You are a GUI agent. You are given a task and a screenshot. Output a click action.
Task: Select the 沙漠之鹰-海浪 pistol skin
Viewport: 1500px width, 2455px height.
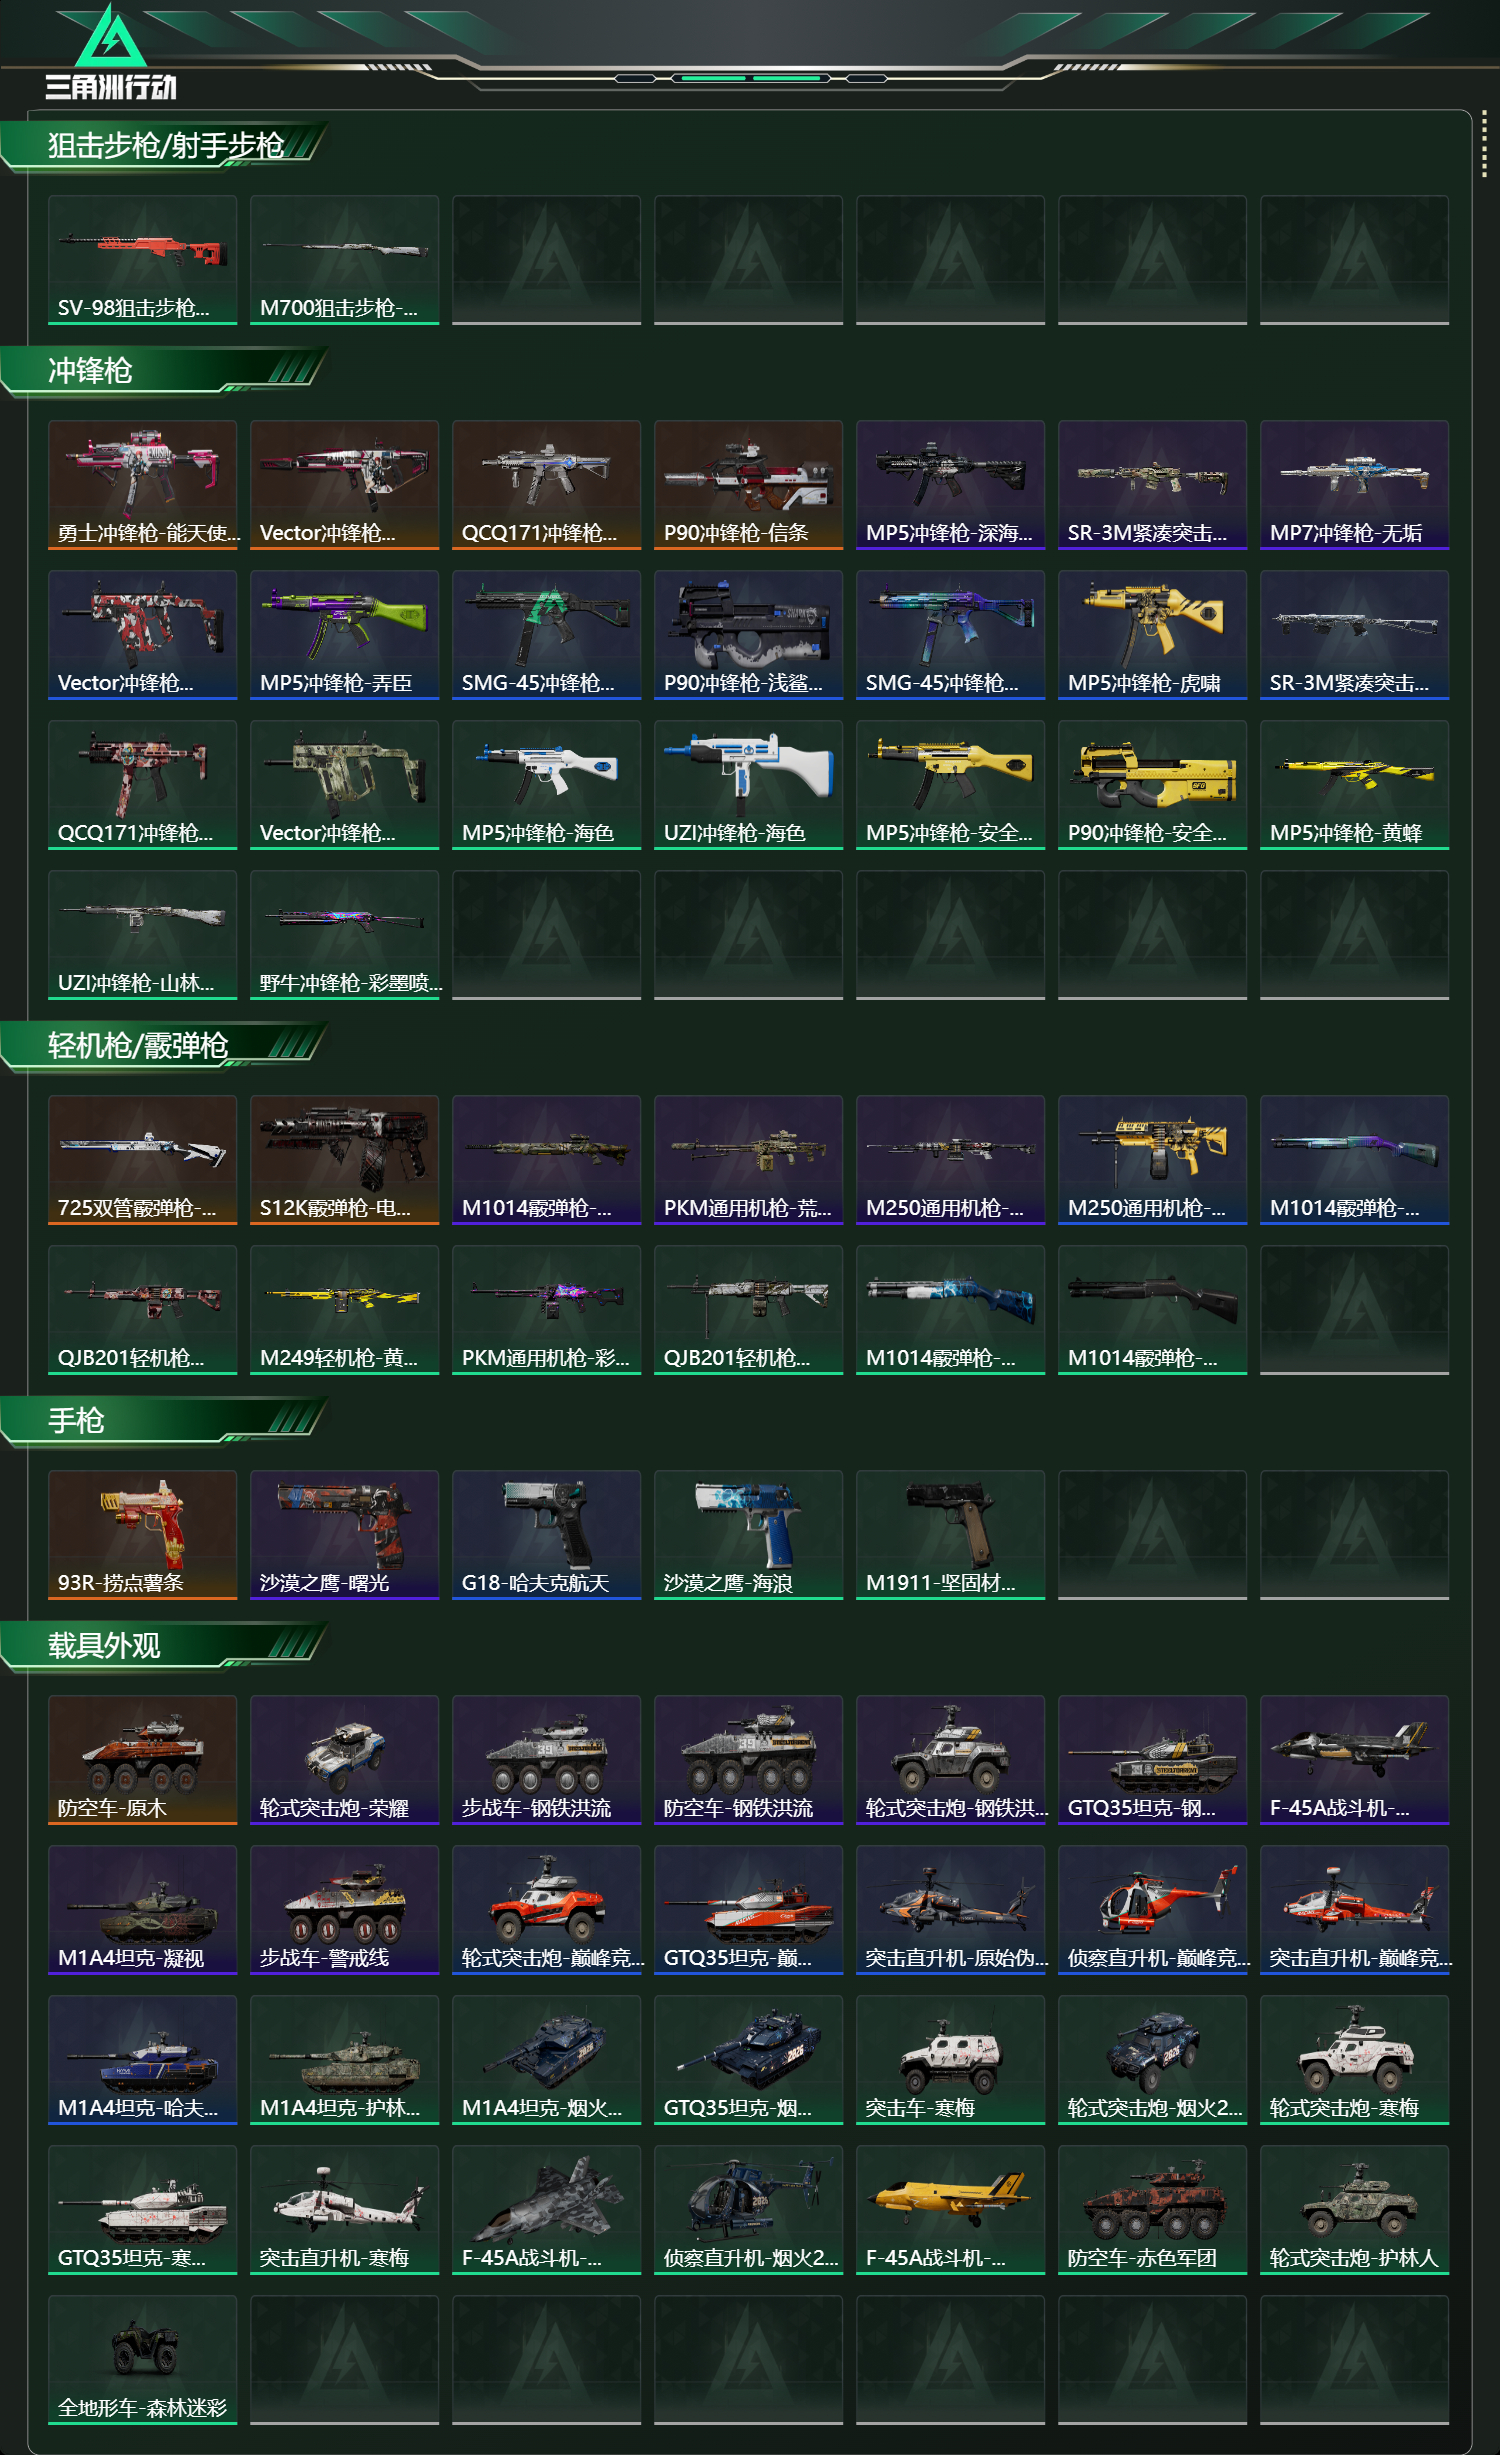tap(748, 1535)
